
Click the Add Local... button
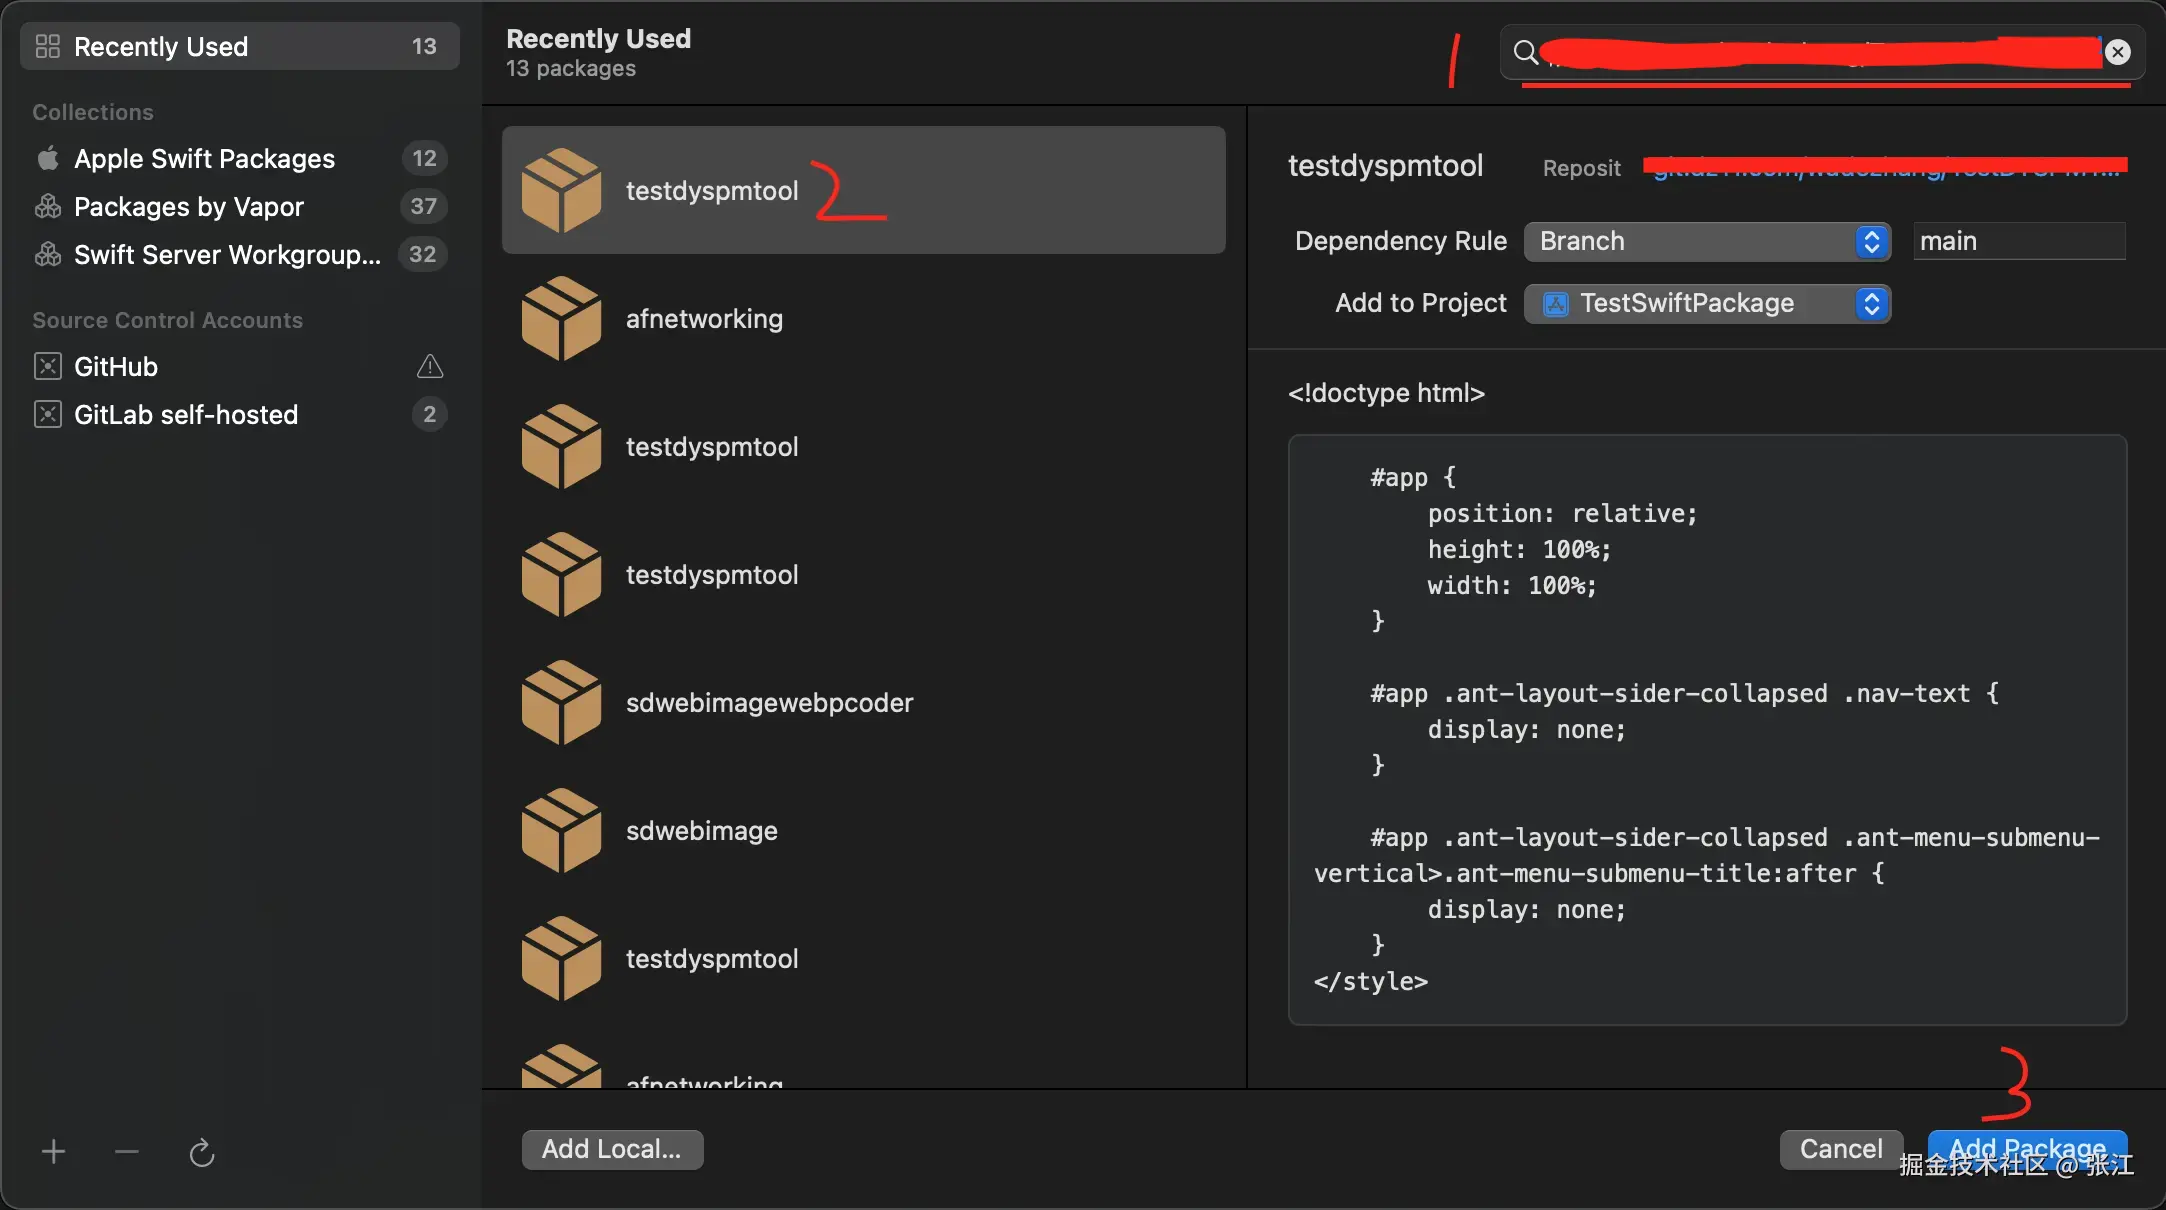coord(612,1150)
